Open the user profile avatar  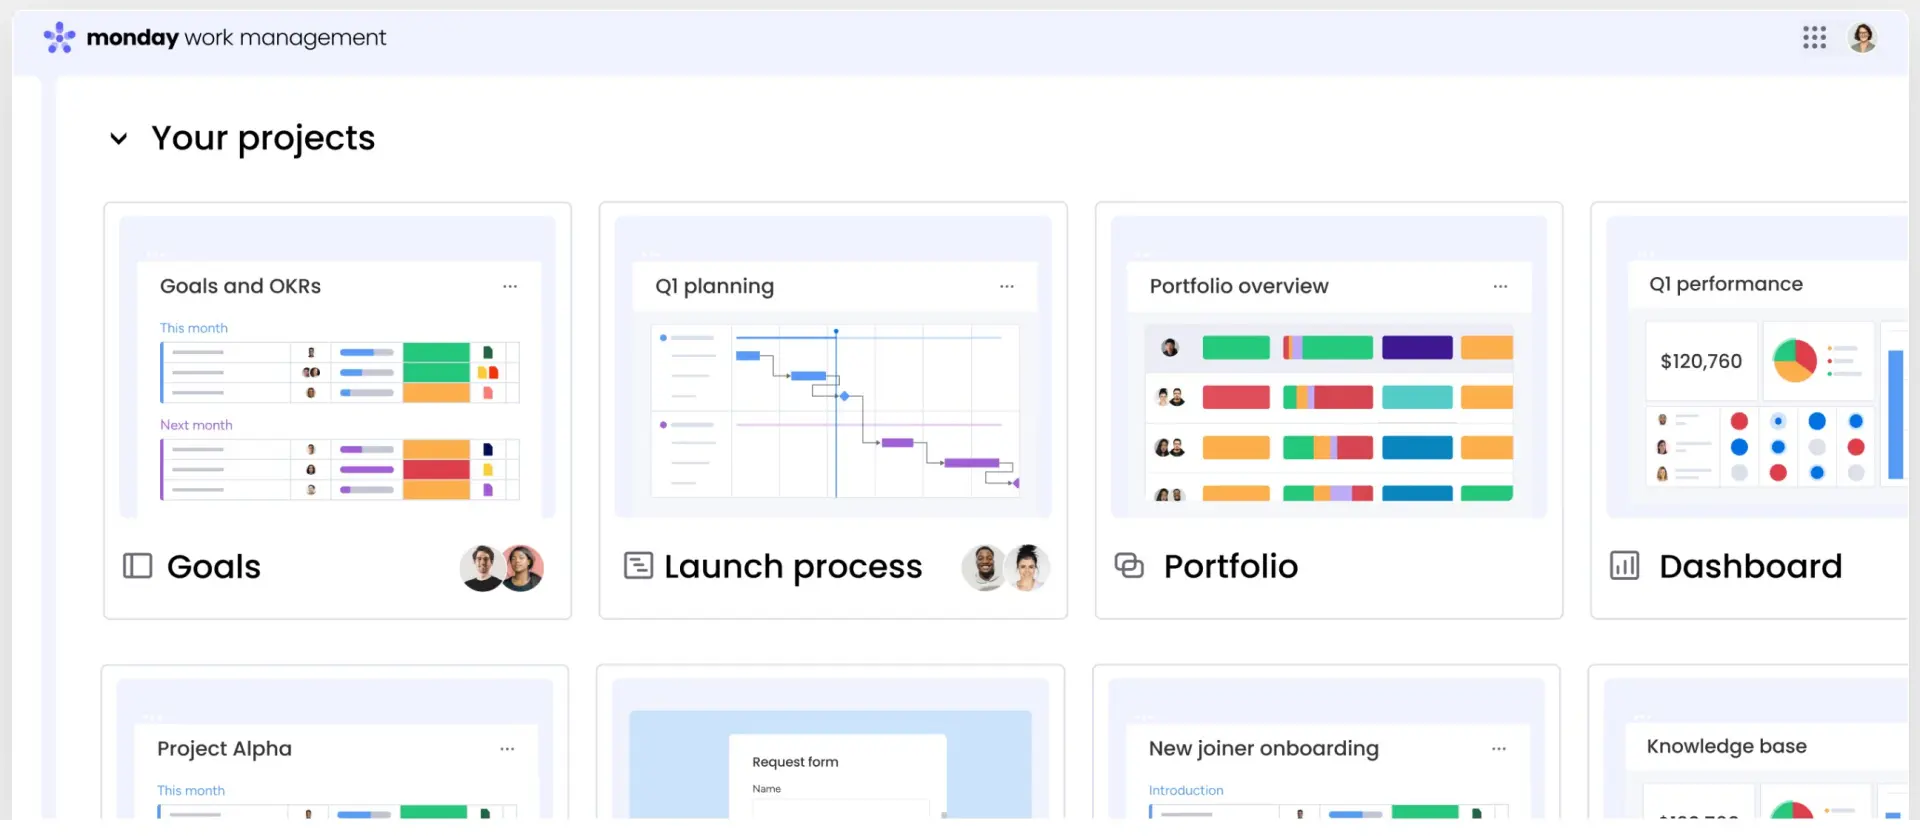(1862, 38)
